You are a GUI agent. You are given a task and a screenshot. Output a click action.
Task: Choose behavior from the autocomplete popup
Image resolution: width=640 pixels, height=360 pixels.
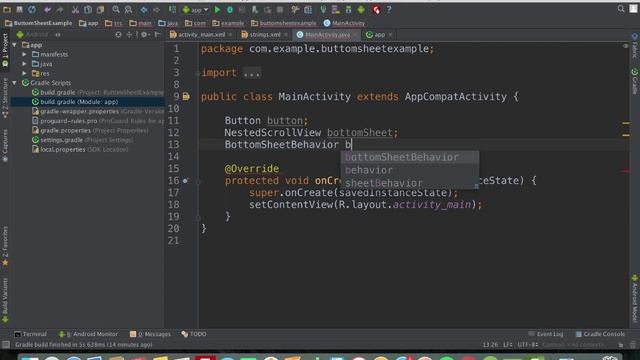coord(410,170)
